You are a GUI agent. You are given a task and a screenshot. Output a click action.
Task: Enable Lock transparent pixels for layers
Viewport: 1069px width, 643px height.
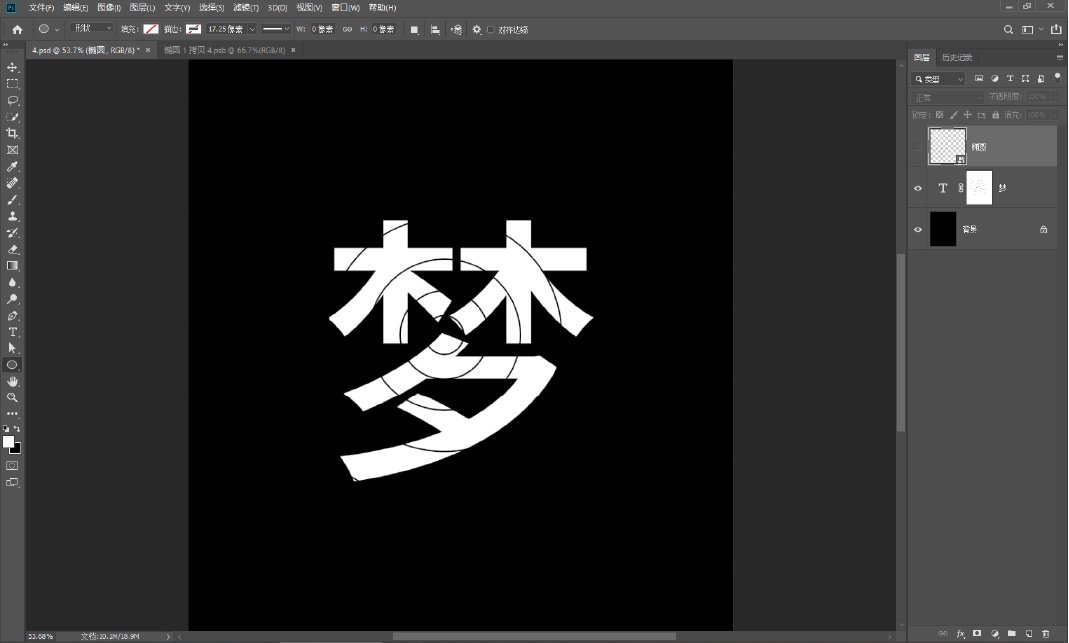tap(940, 115)
